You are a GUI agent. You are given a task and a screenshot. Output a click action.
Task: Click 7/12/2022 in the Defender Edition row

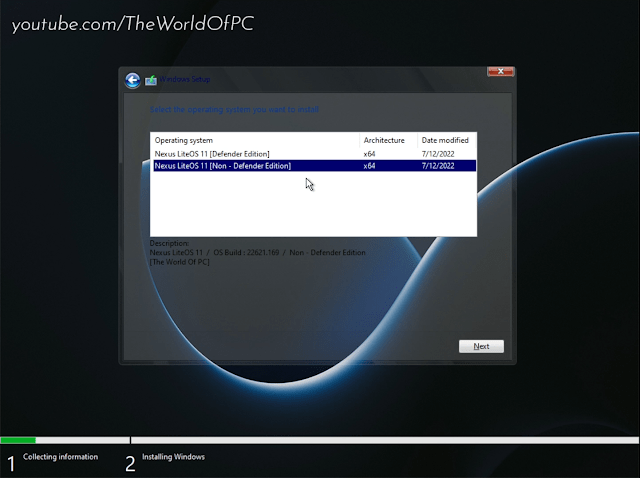[438, 154]
